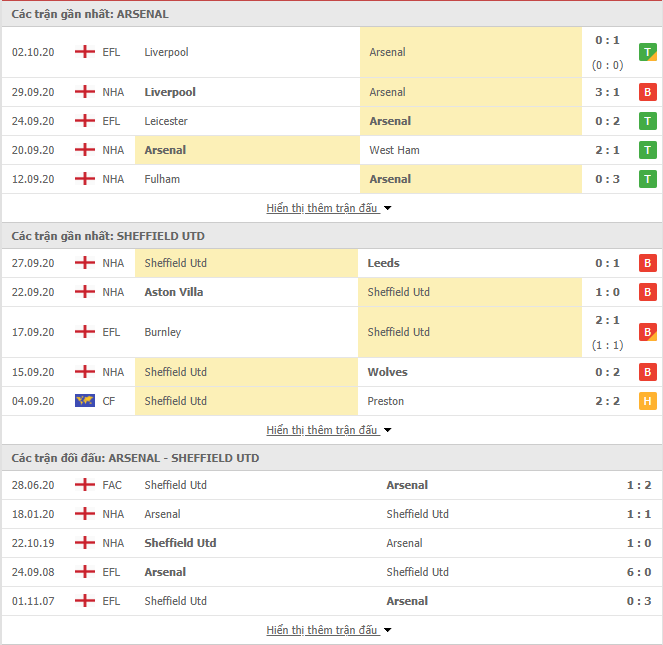663x645 pixels.
Task: Click bold Liverpool team name on 29.09.20
Action: [x=170, y=92]
